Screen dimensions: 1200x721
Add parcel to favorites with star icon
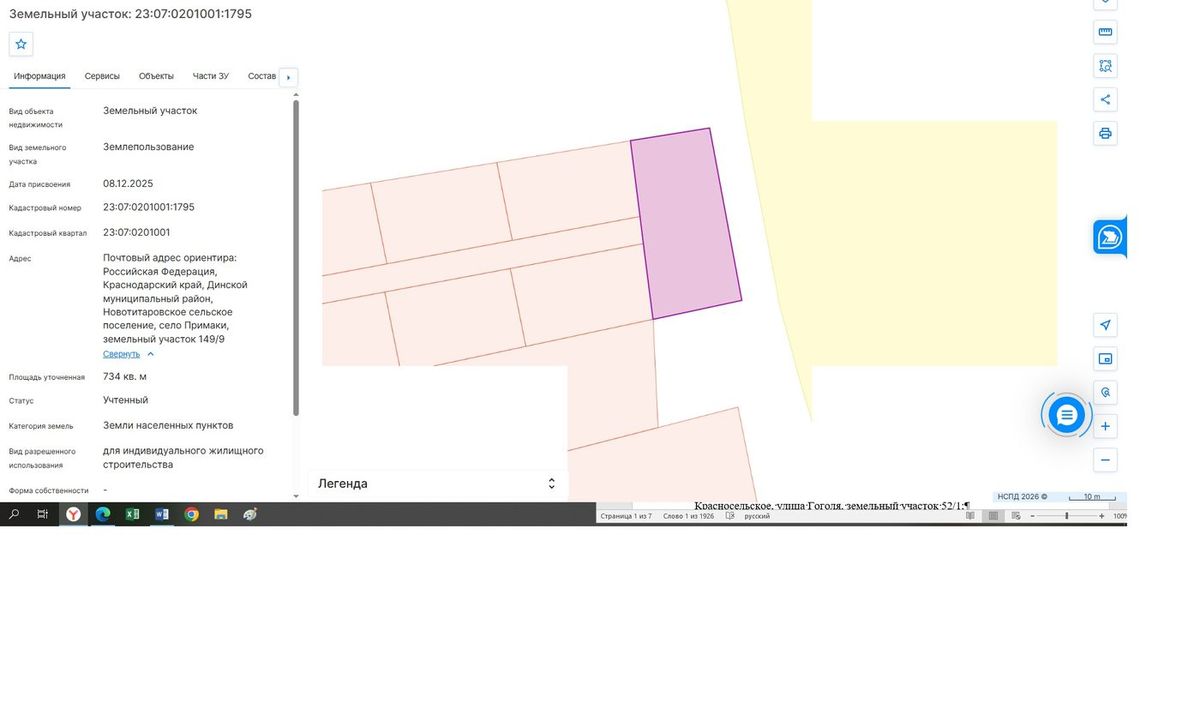[x=21, y=44]
